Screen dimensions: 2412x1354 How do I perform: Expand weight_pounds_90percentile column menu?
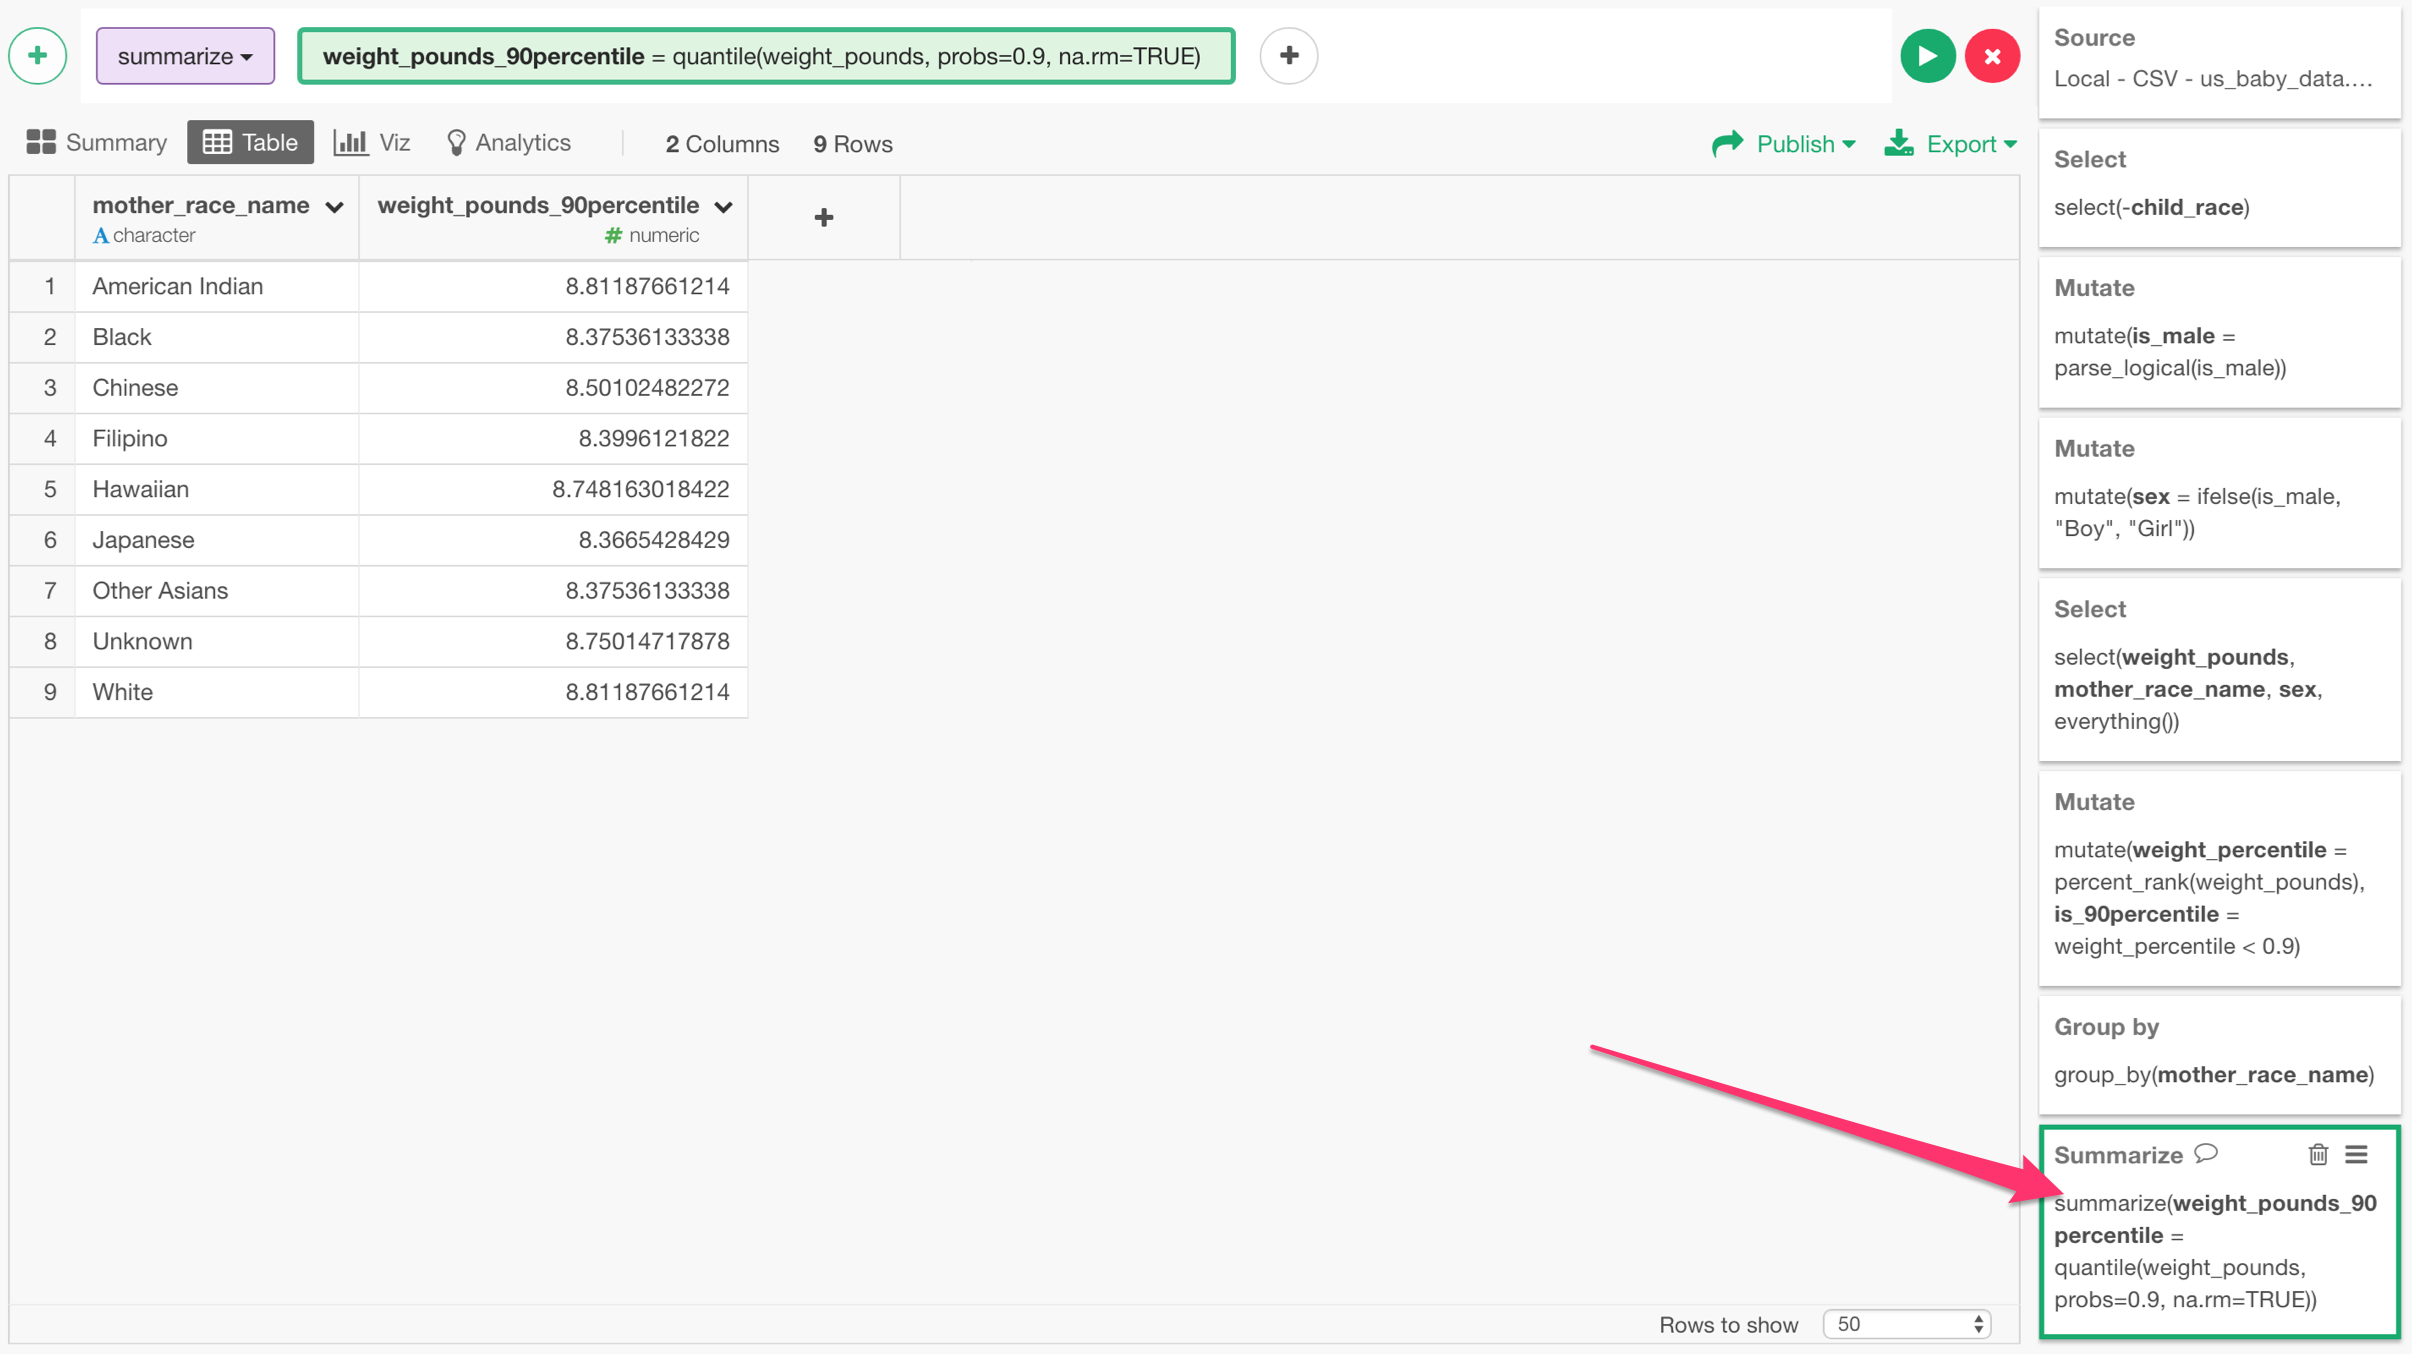[x=723, y=207]
